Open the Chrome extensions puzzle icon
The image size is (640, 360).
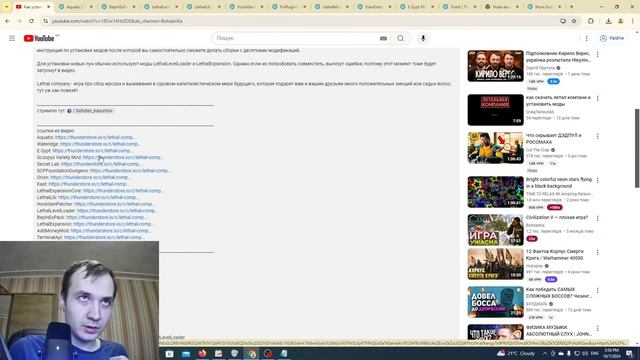[x=591, y=21]
